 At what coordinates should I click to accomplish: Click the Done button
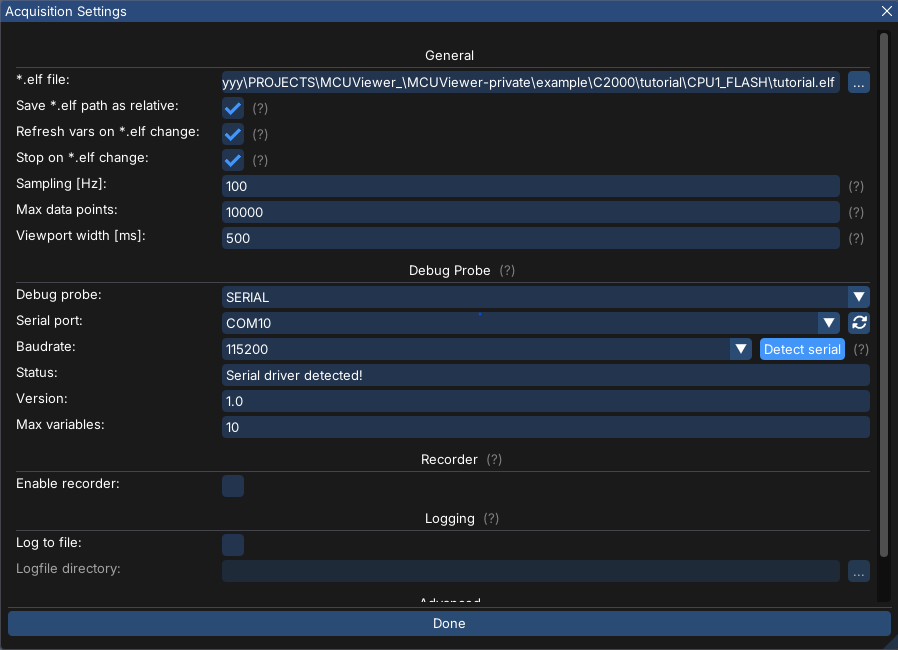pos(449,624)
